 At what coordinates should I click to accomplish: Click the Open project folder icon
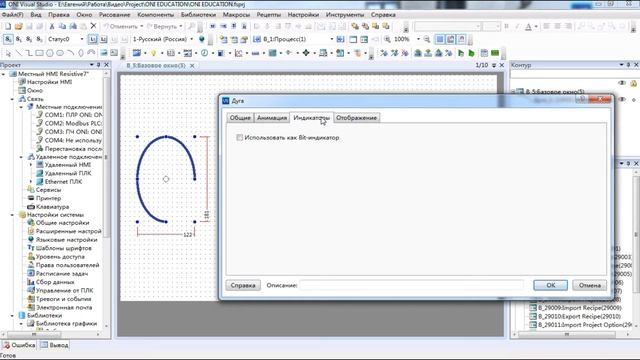point(18,27)
